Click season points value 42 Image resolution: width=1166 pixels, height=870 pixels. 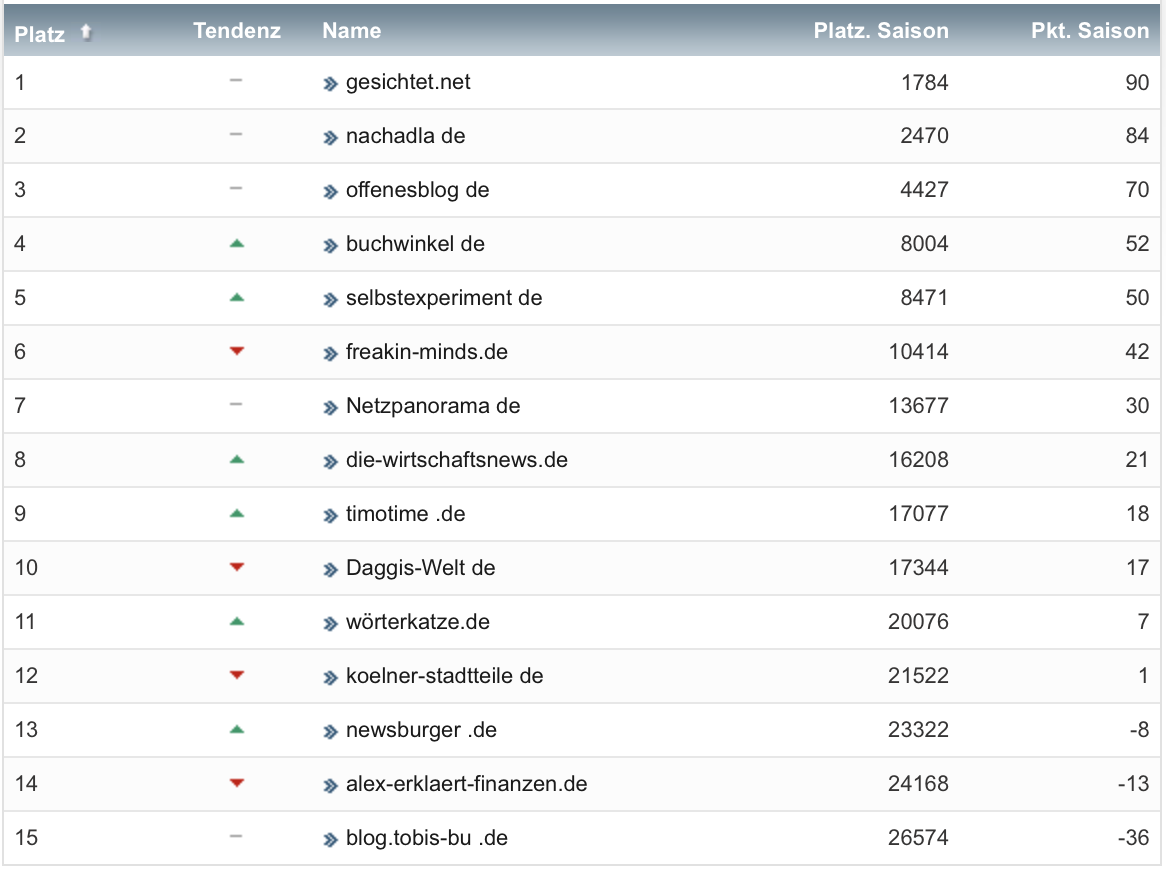coord(1137,352)
